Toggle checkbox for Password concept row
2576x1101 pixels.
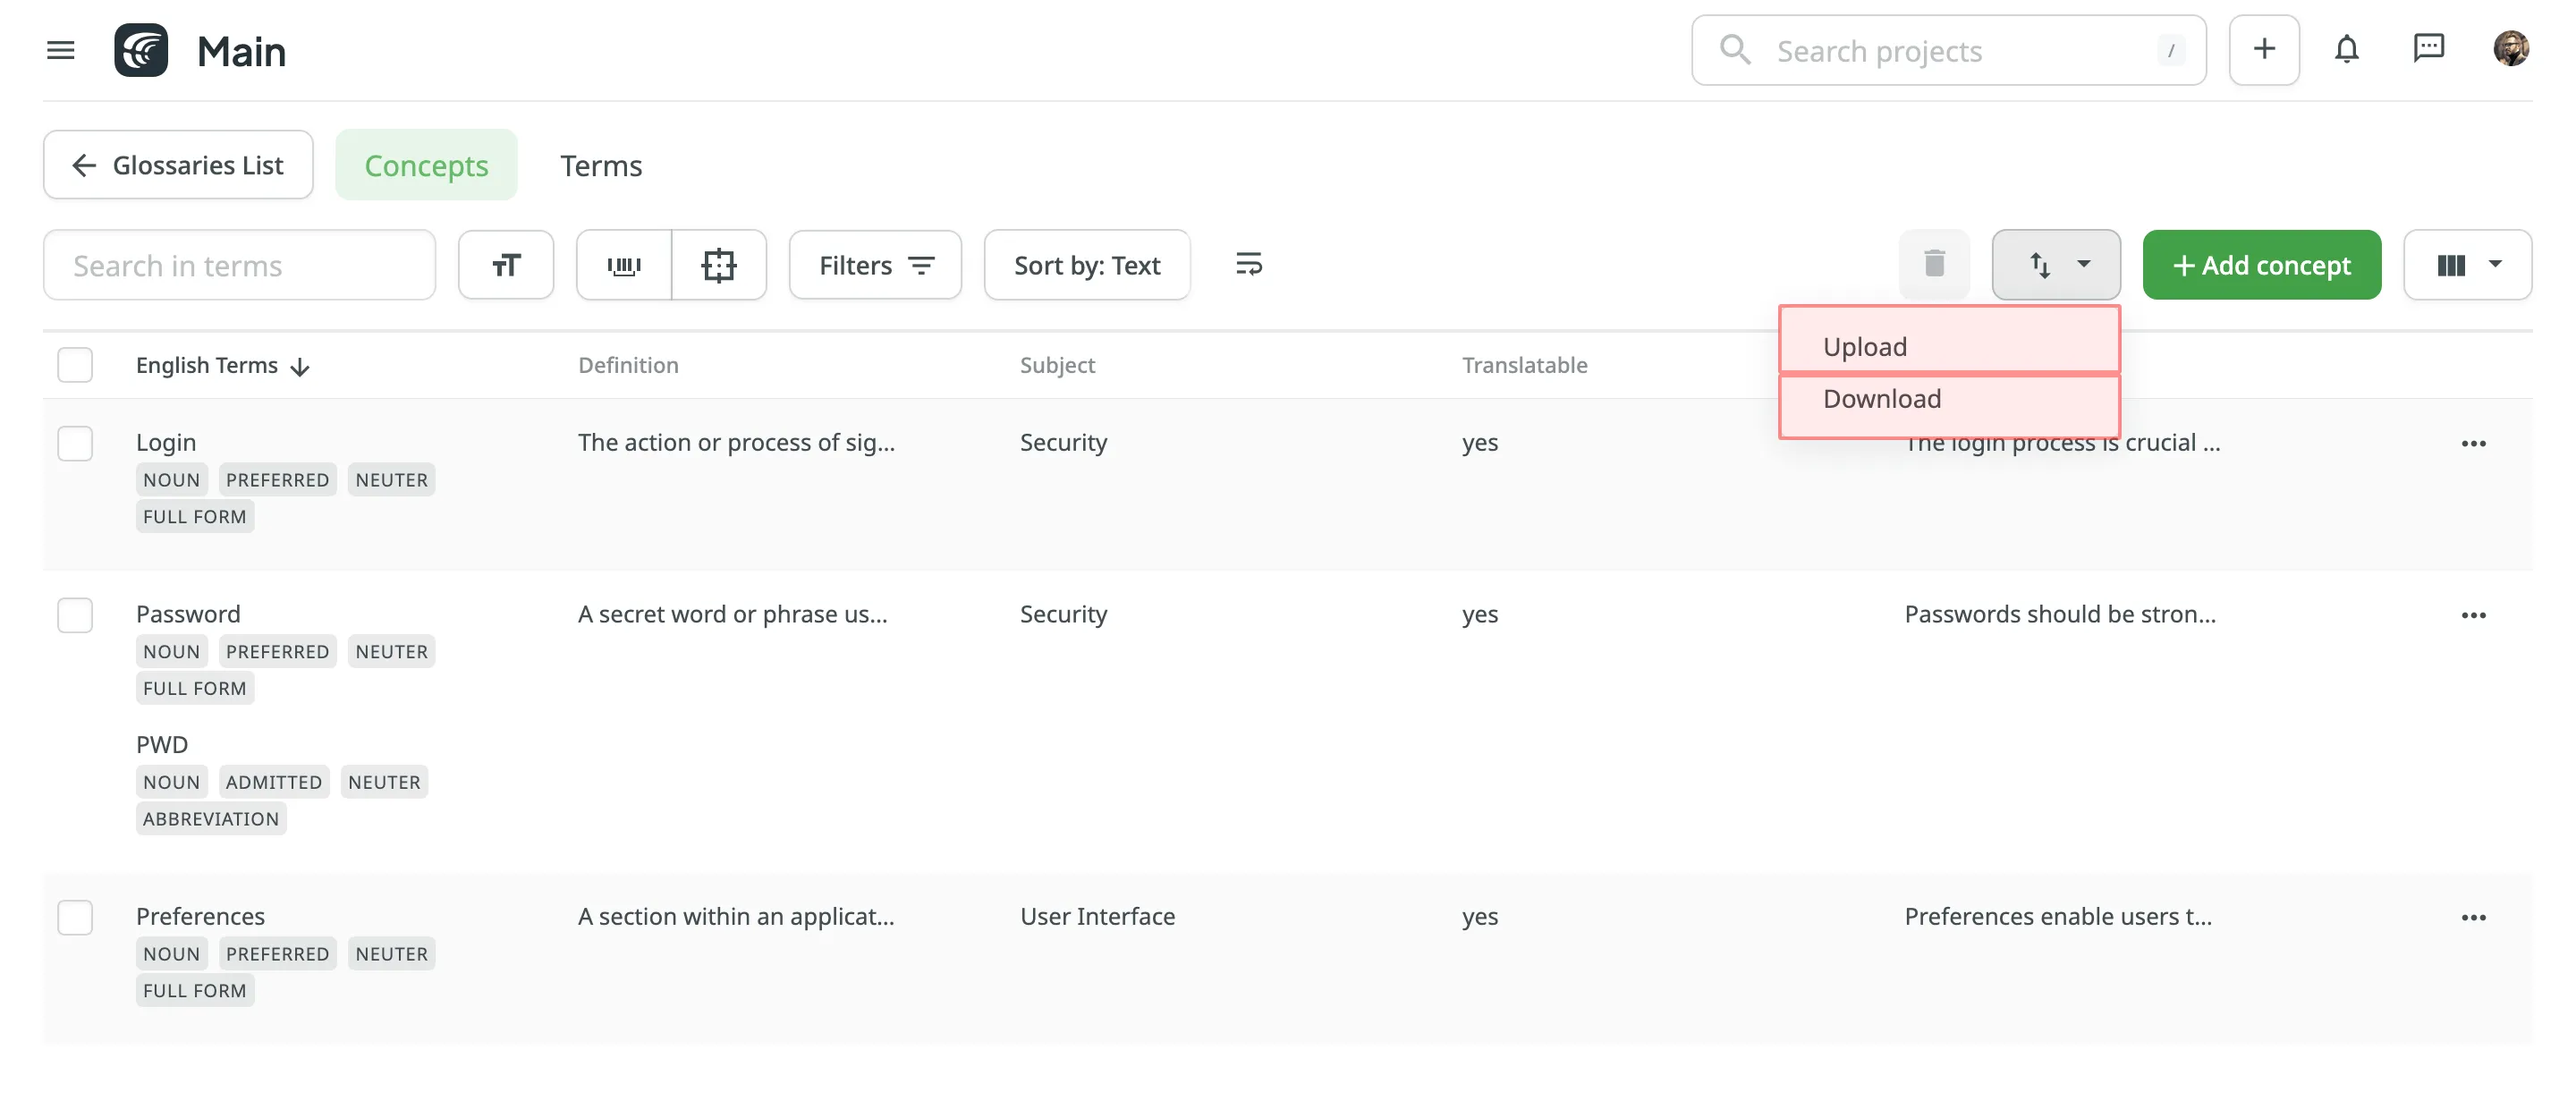(x=75, y=613)
